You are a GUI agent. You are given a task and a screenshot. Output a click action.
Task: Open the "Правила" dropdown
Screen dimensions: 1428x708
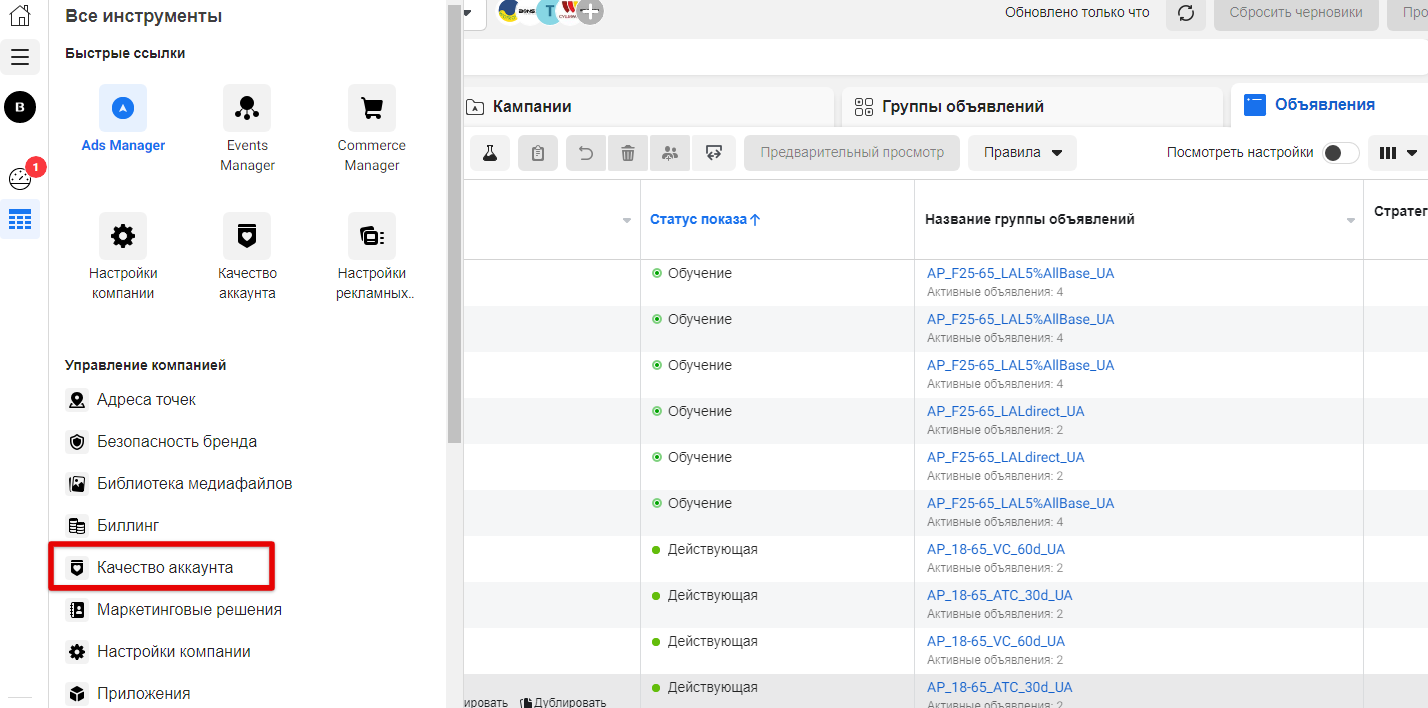[x=1022, y=153]
